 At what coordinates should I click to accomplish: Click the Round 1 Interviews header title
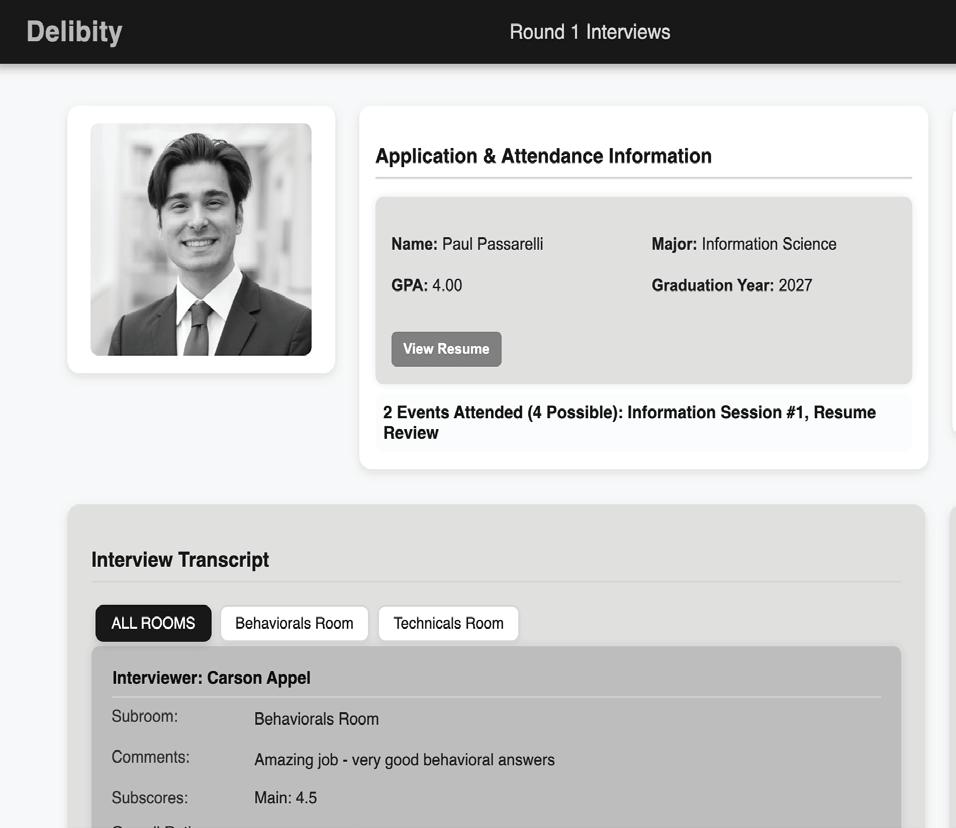click(590, 32)
